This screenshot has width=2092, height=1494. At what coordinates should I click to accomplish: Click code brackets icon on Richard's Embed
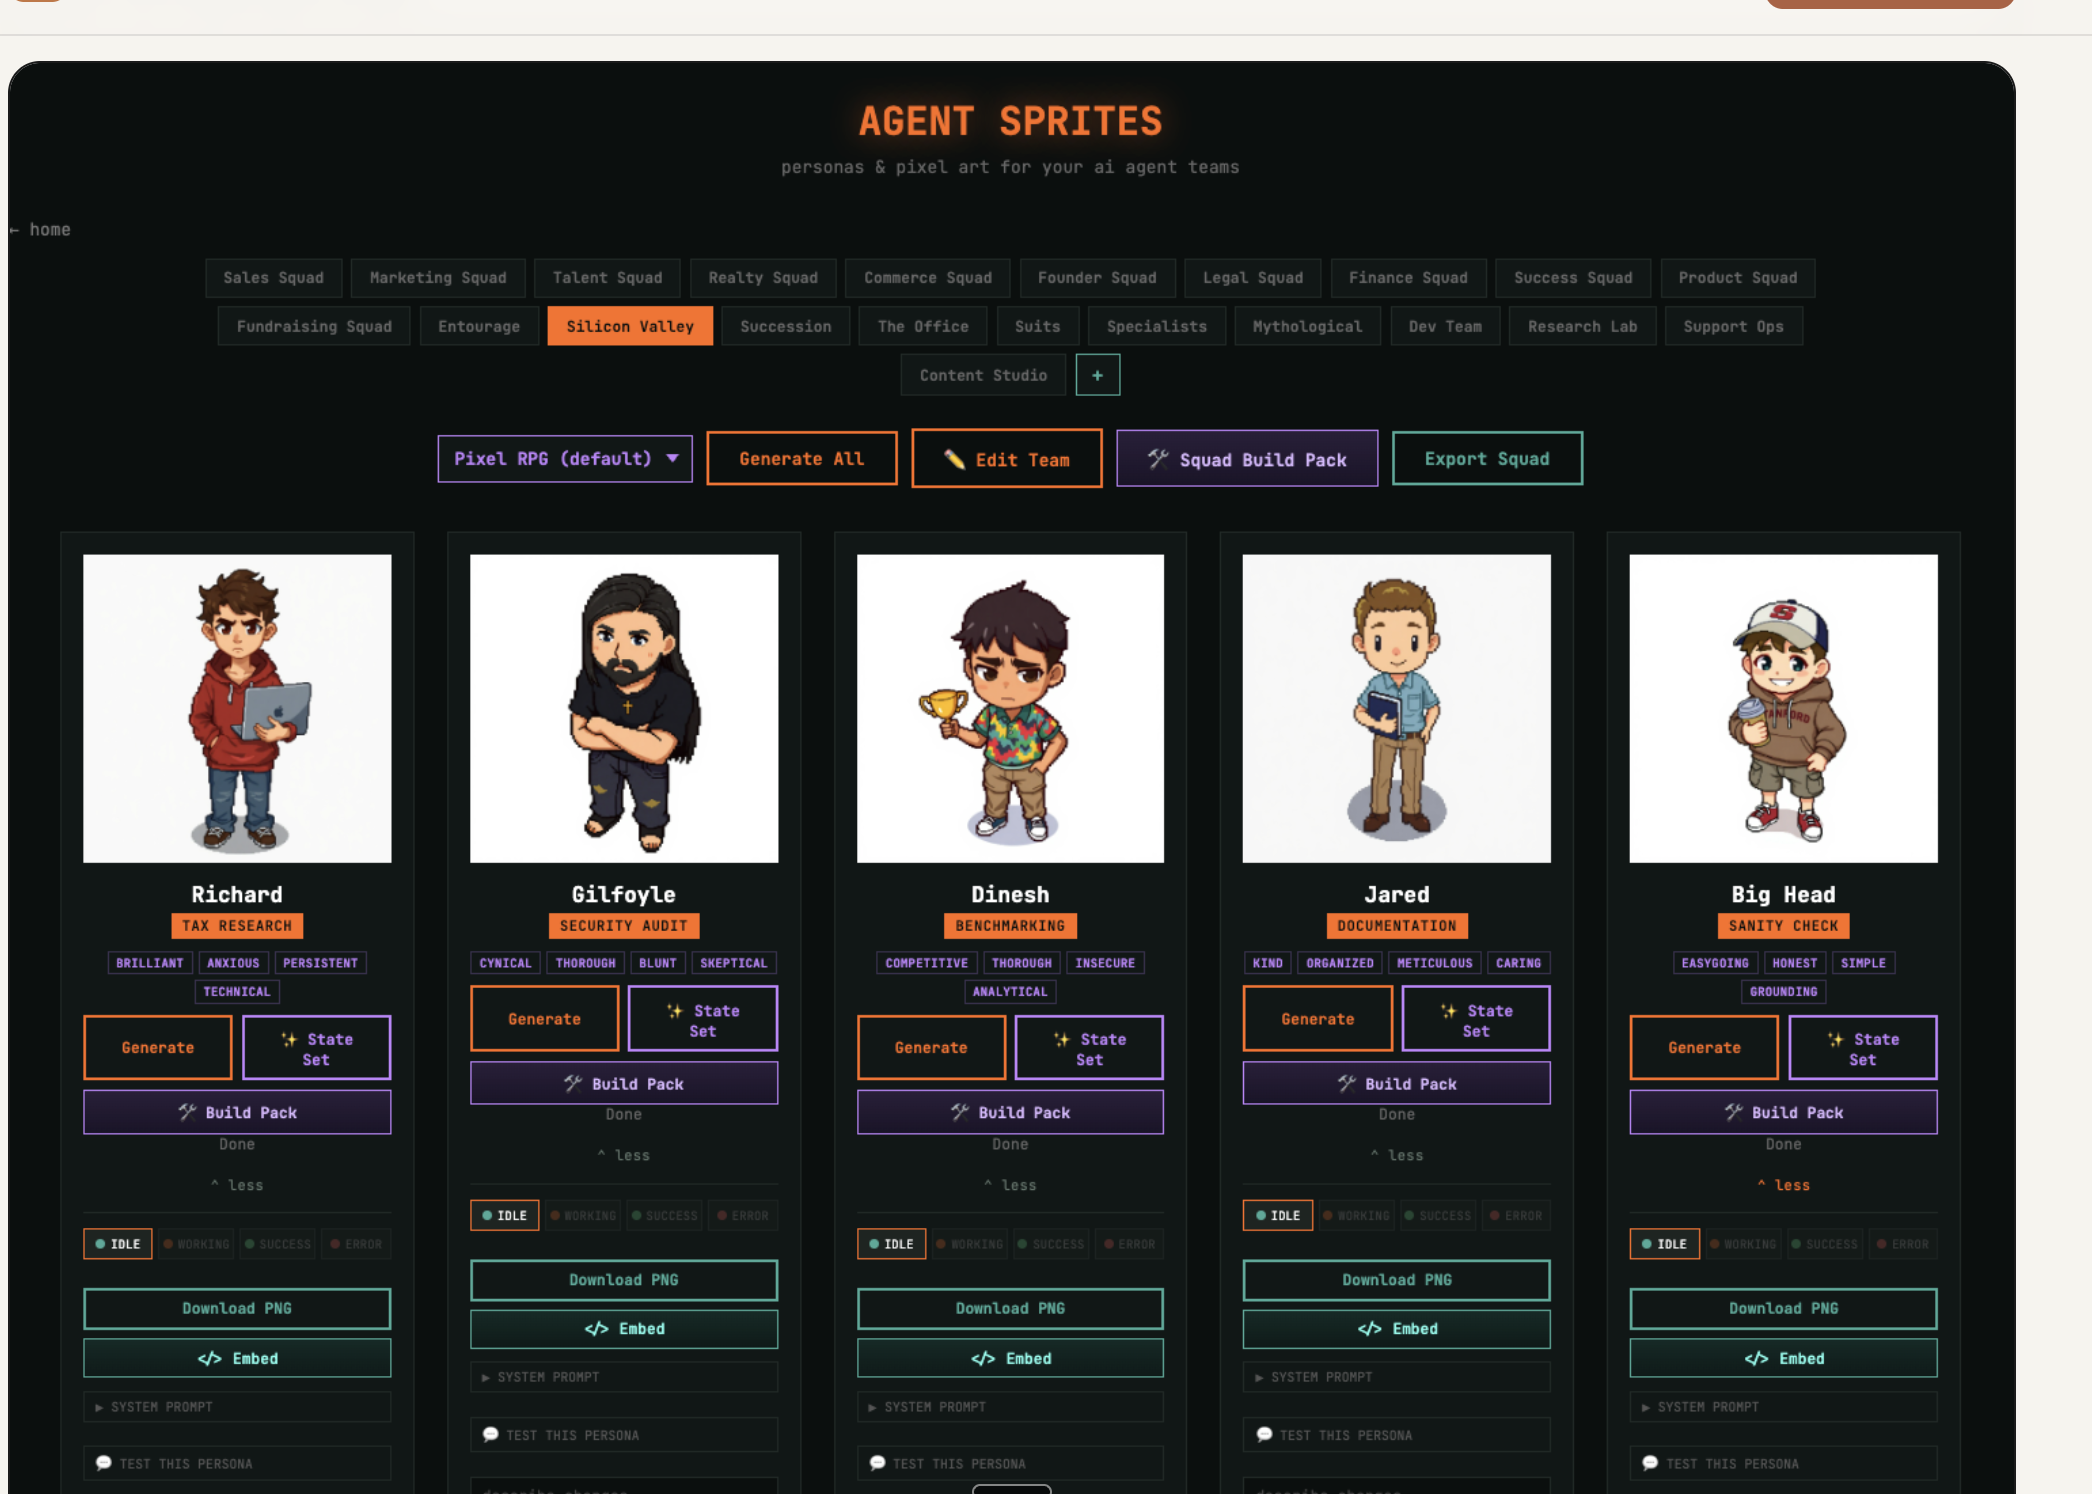pyautogui.click(x=209, y=1358)
